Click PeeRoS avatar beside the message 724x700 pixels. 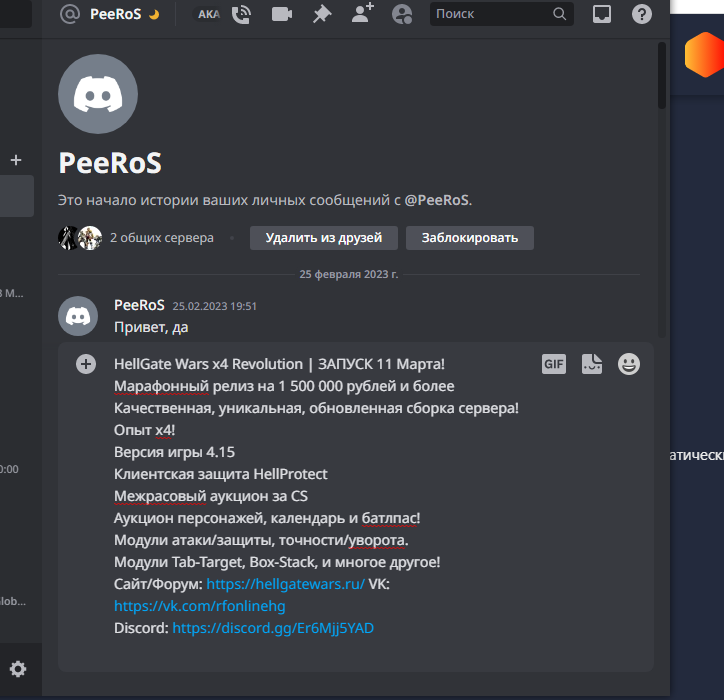78,316
